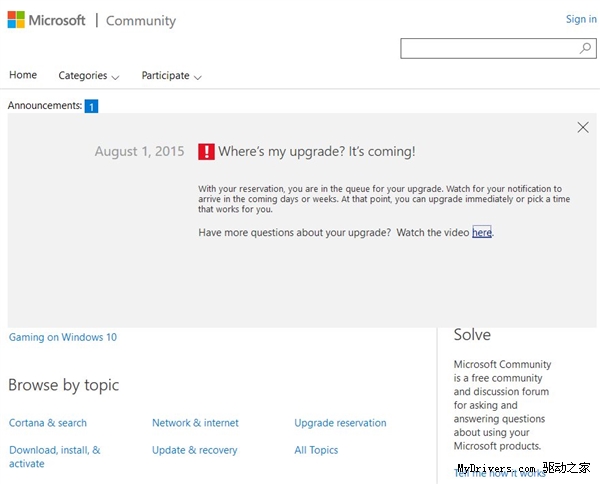Click the announcements count badge

(x=91, y=106)
